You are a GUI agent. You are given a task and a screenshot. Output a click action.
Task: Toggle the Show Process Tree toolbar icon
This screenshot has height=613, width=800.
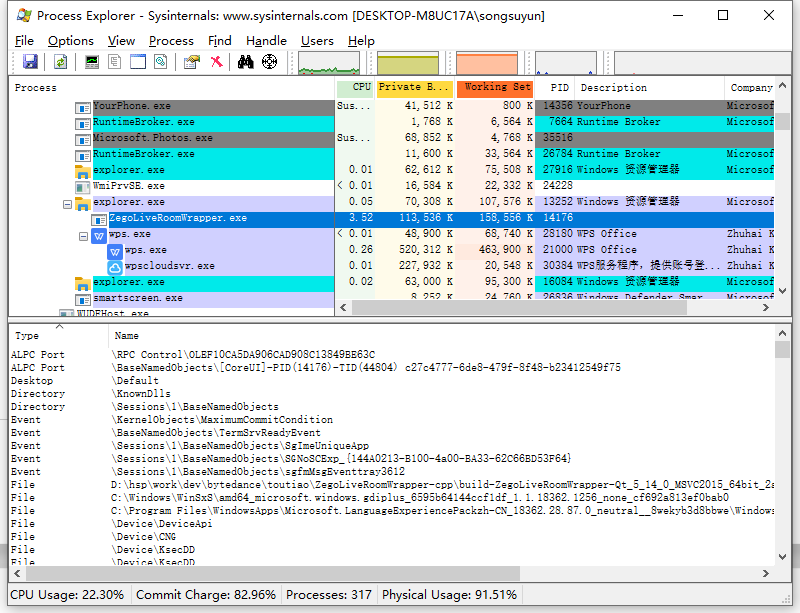(115, 62)
